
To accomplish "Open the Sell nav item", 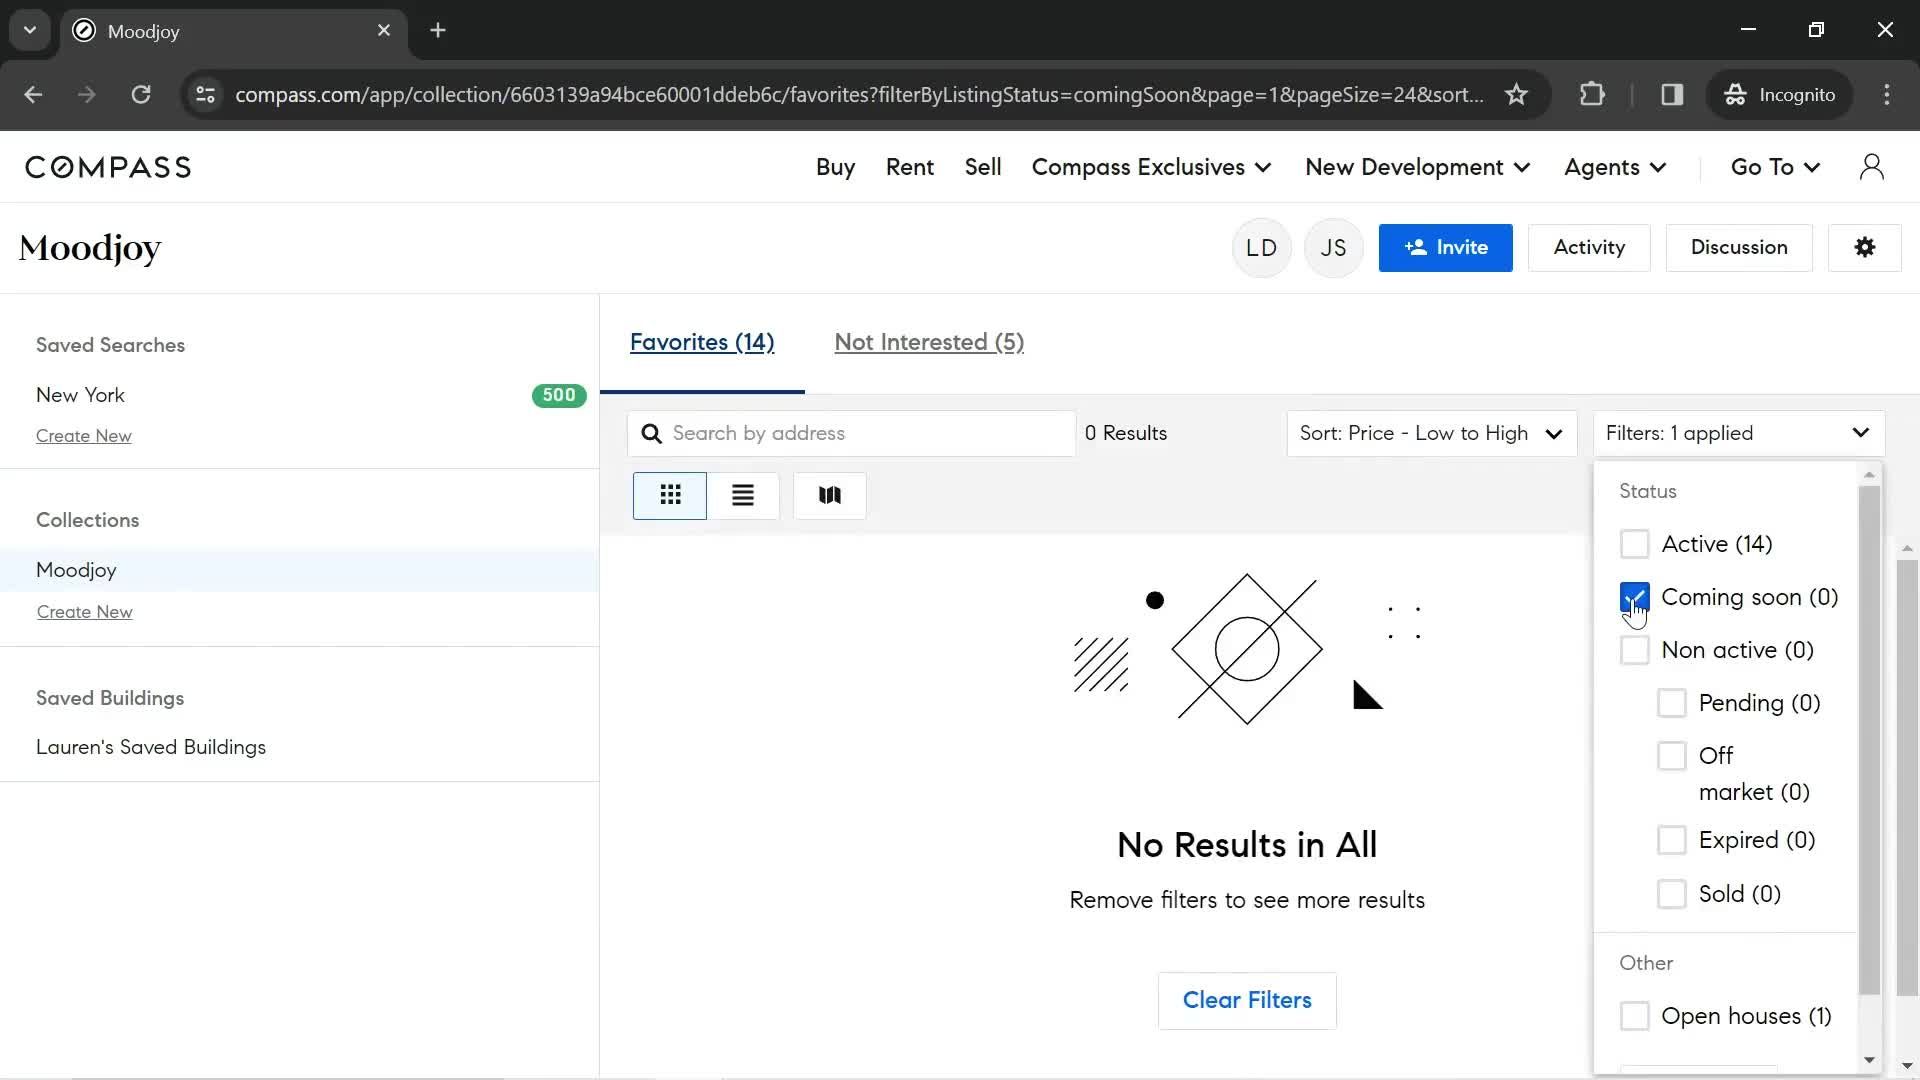I will tap(983, 167).
